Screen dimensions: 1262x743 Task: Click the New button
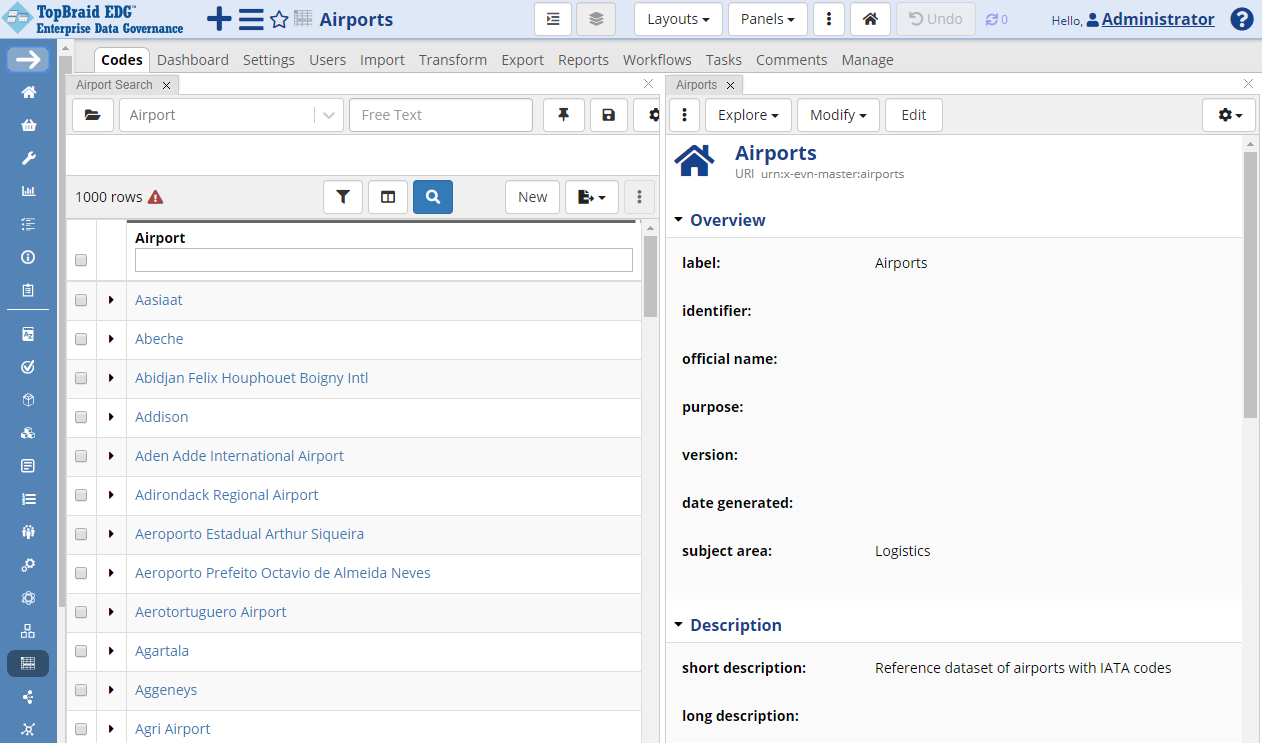532,196
